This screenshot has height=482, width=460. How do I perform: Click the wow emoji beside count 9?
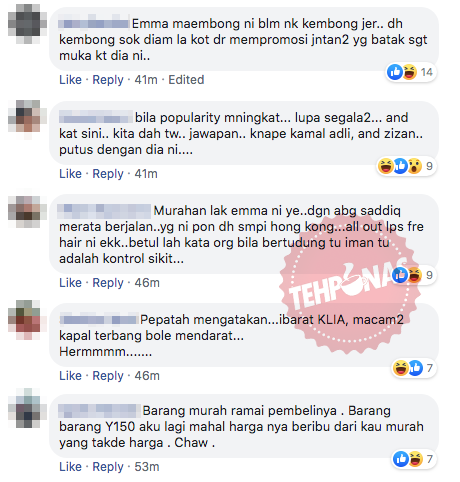point(415,166)
